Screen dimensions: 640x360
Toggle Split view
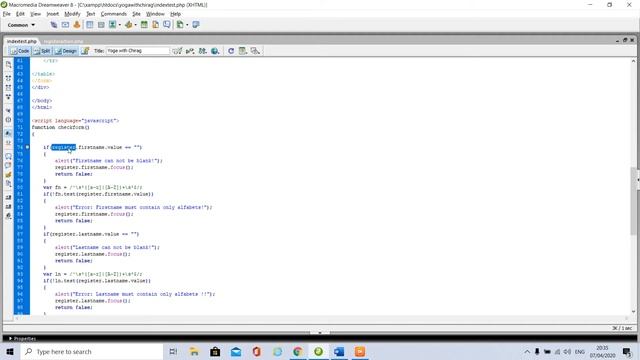[x=42, y=51]
